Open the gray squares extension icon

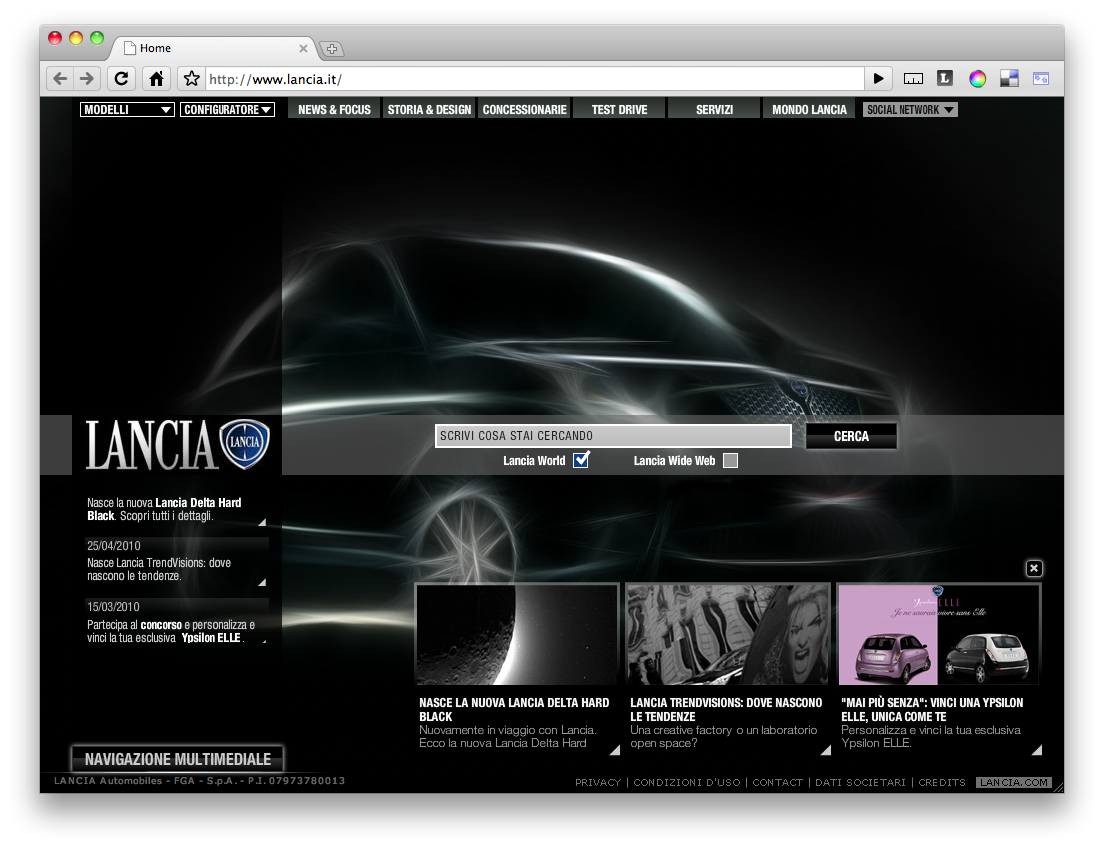1009,79
